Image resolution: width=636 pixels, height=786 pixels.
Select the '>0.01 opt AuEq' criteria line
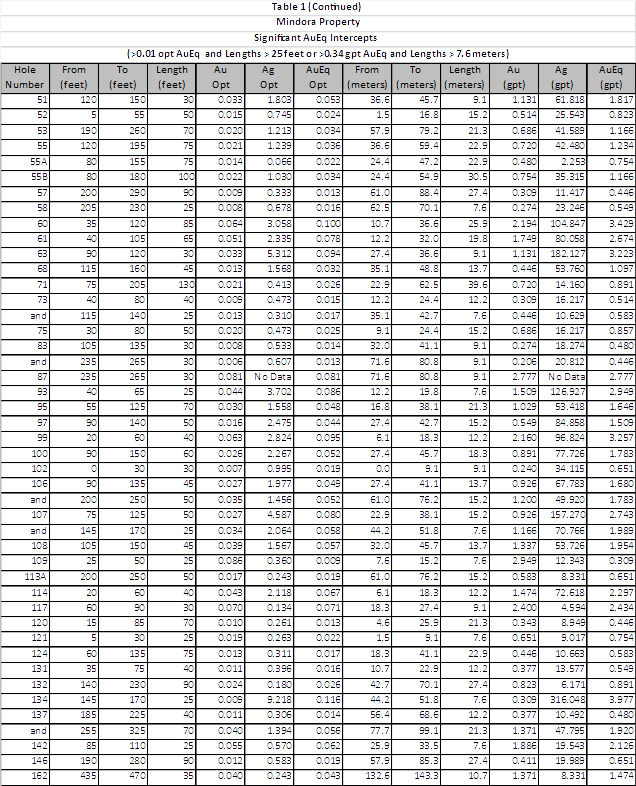pos(318,54)
